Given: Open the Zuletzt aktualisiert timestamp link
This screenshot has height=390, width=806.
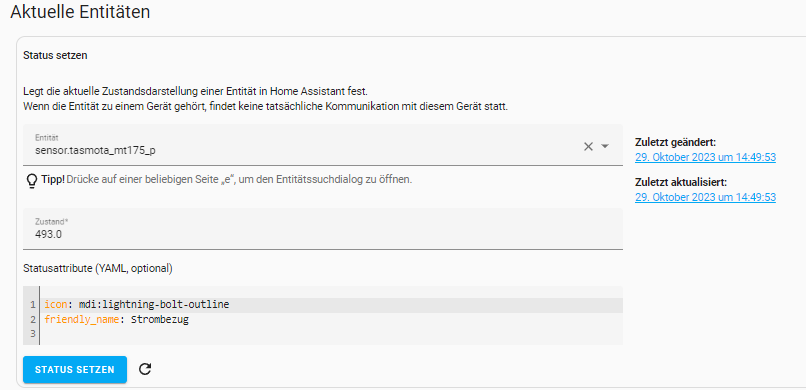Looking at the screenshot, I should point(705,197).
